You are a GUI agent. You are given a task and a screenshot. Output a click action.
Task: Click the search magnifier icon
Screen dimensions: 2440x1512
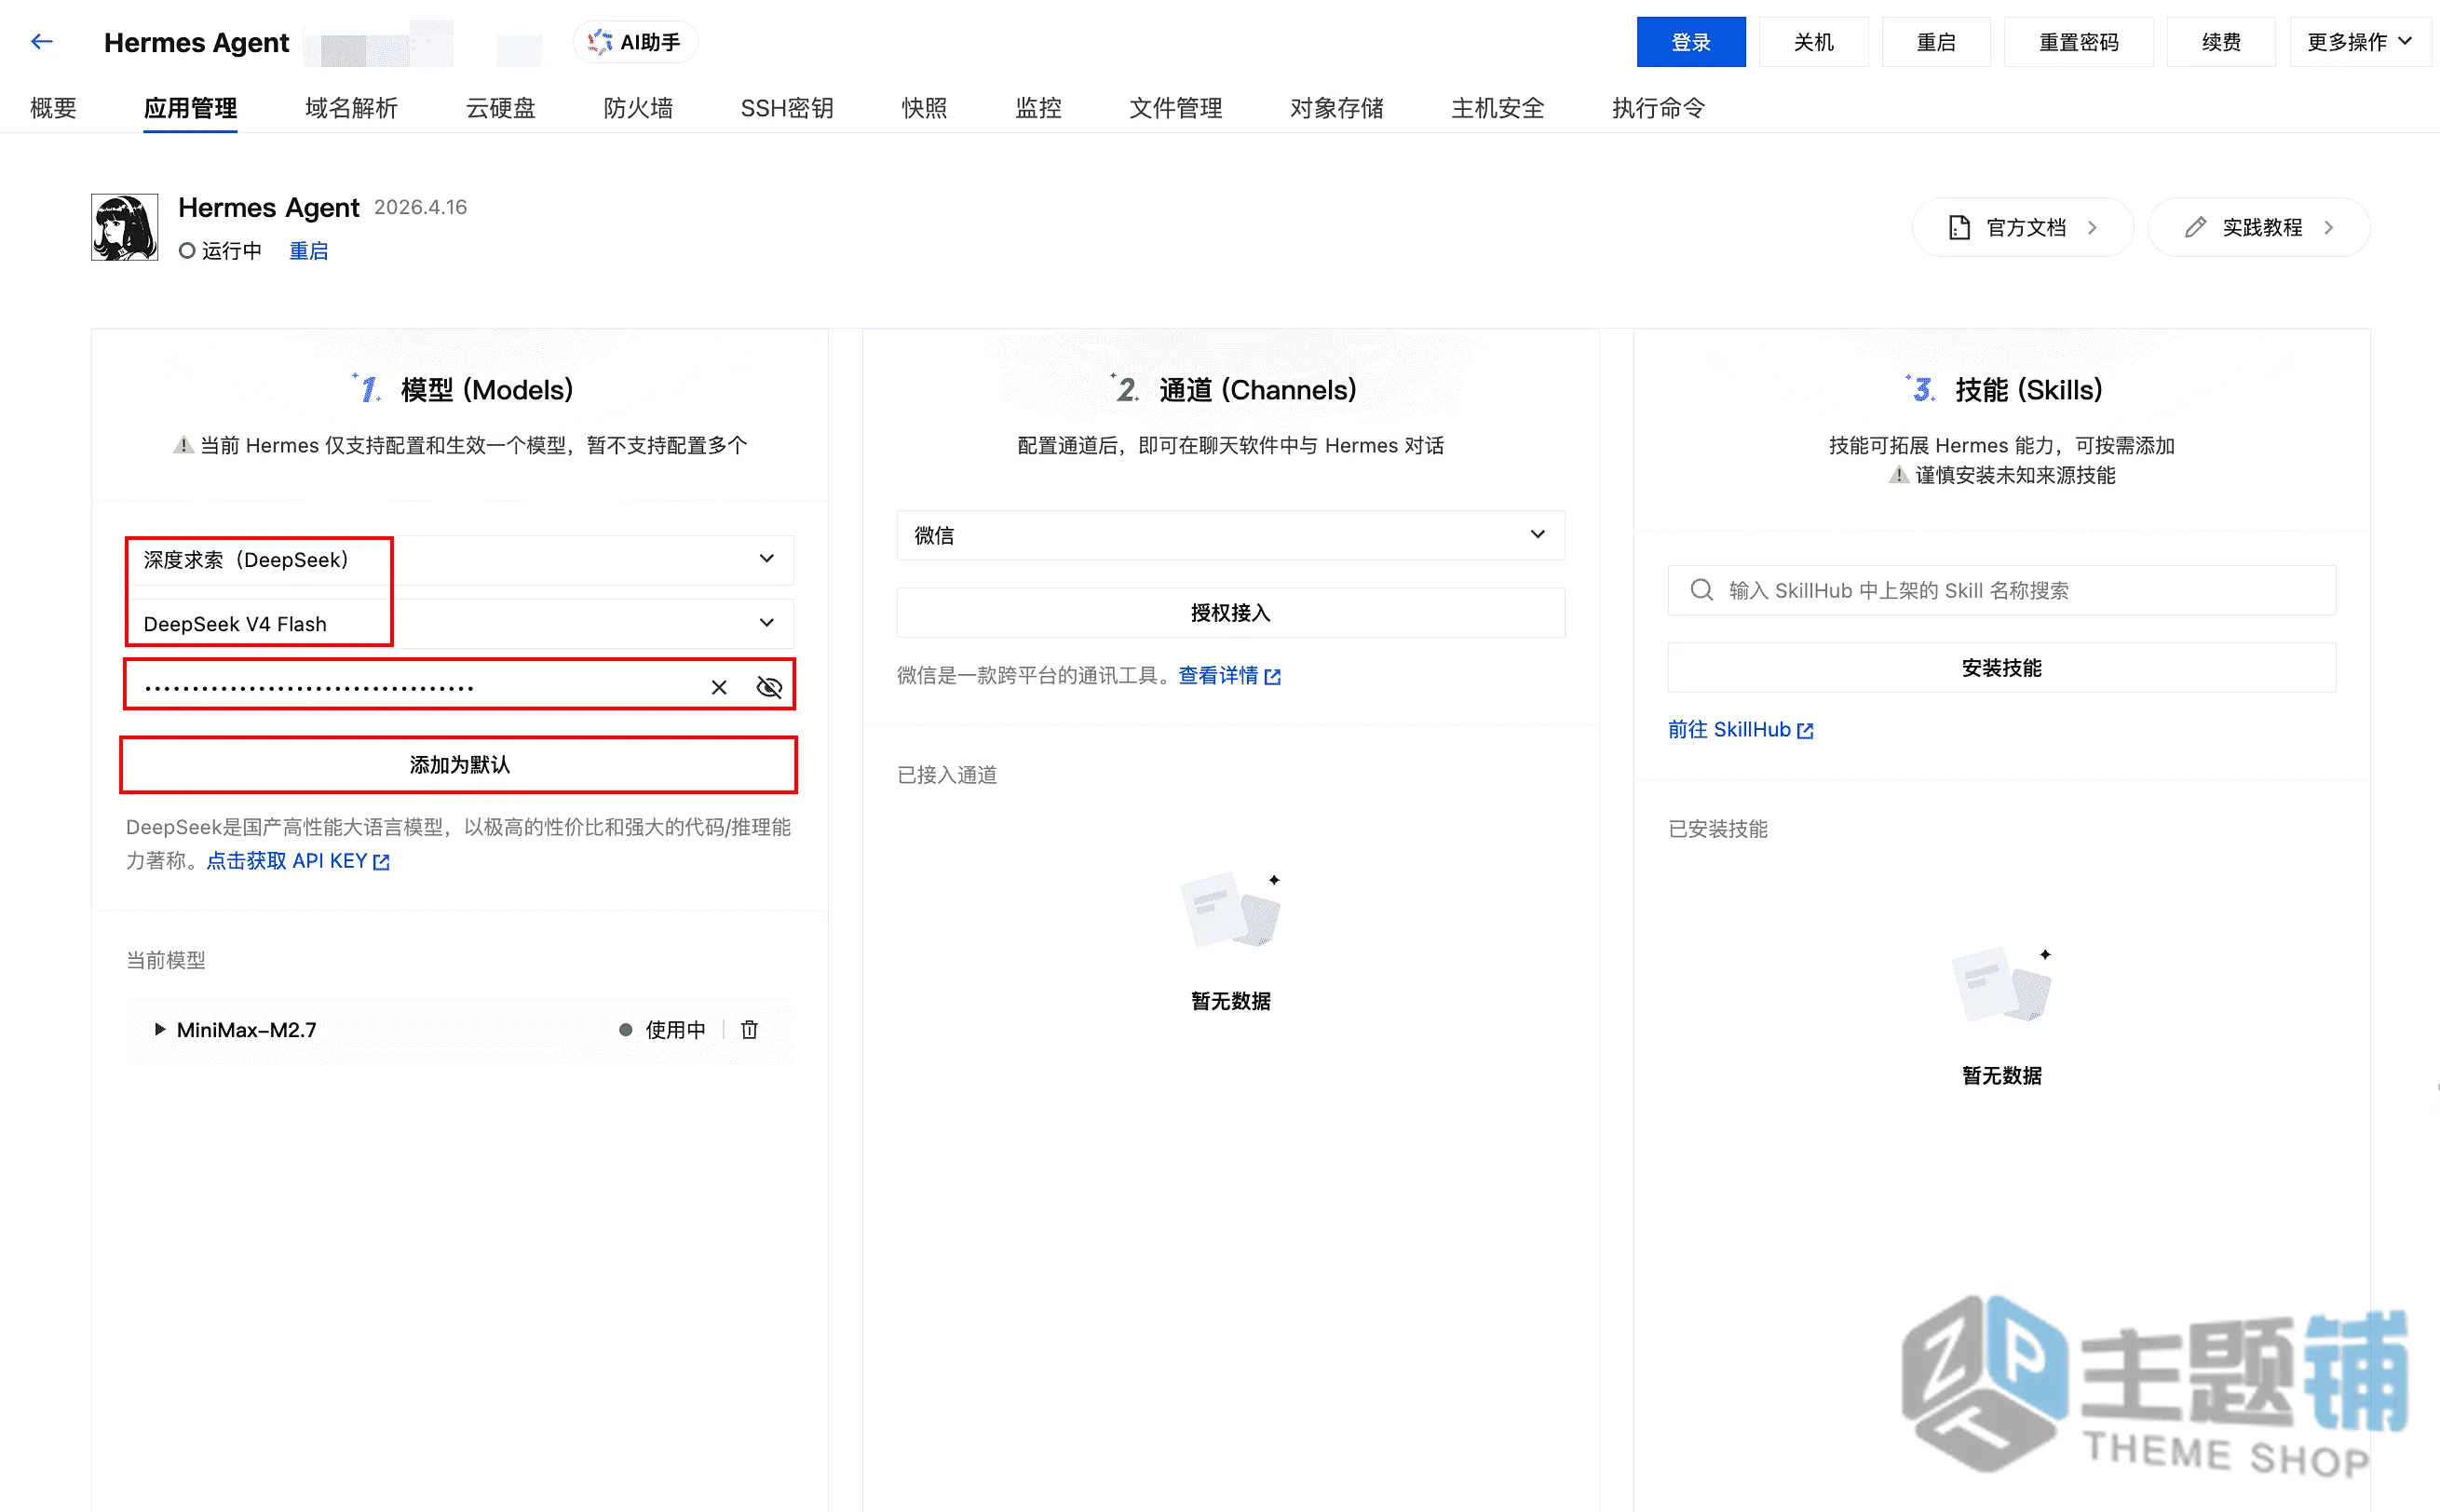pos(1701,590)
